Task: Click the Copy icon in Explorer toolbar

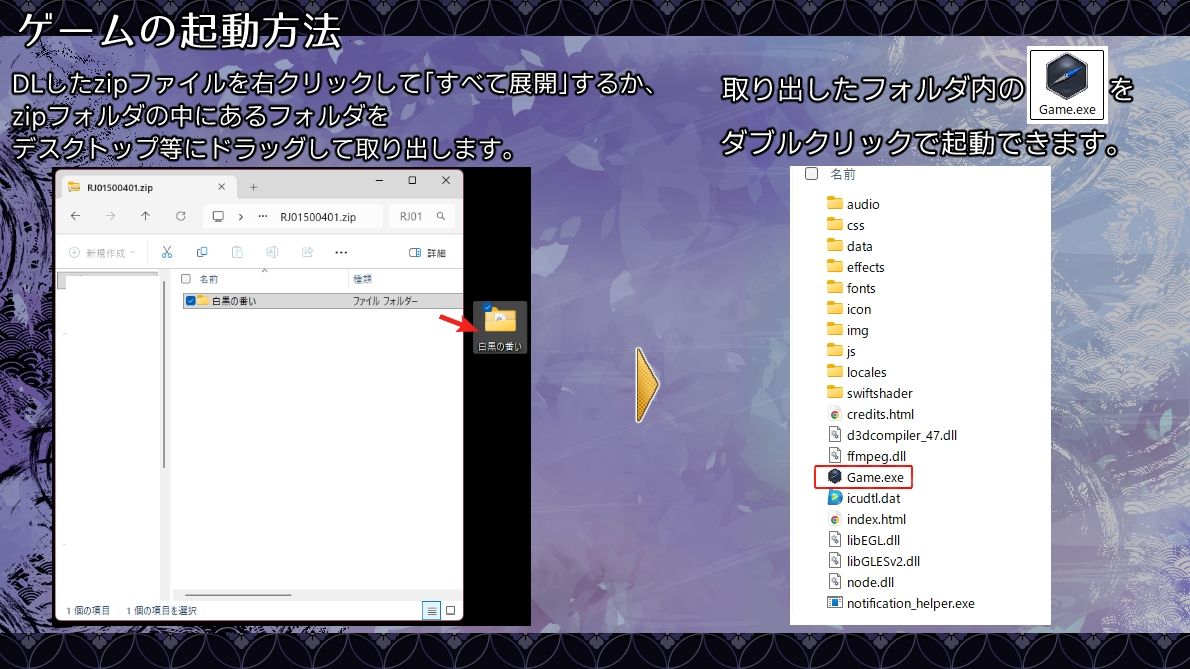Action: pos(203,253)
